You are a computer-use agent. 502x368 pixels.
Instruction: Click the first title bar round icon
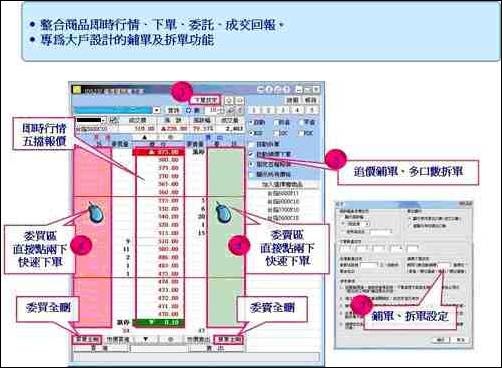261,89
